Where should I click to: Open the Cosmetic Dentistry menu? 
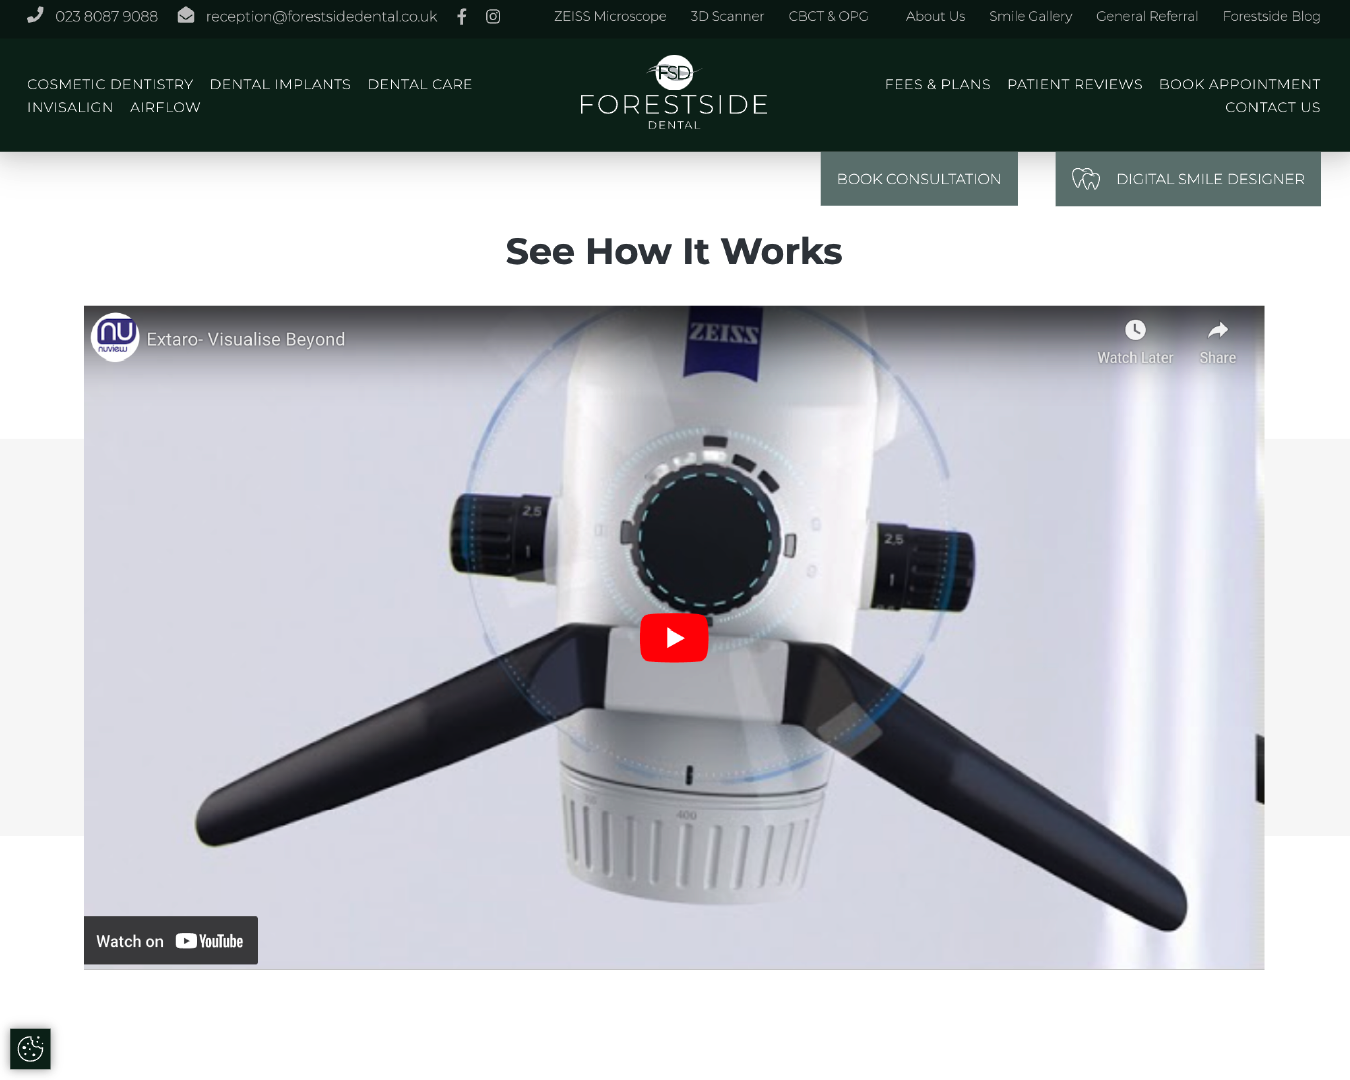coord(110,84)
